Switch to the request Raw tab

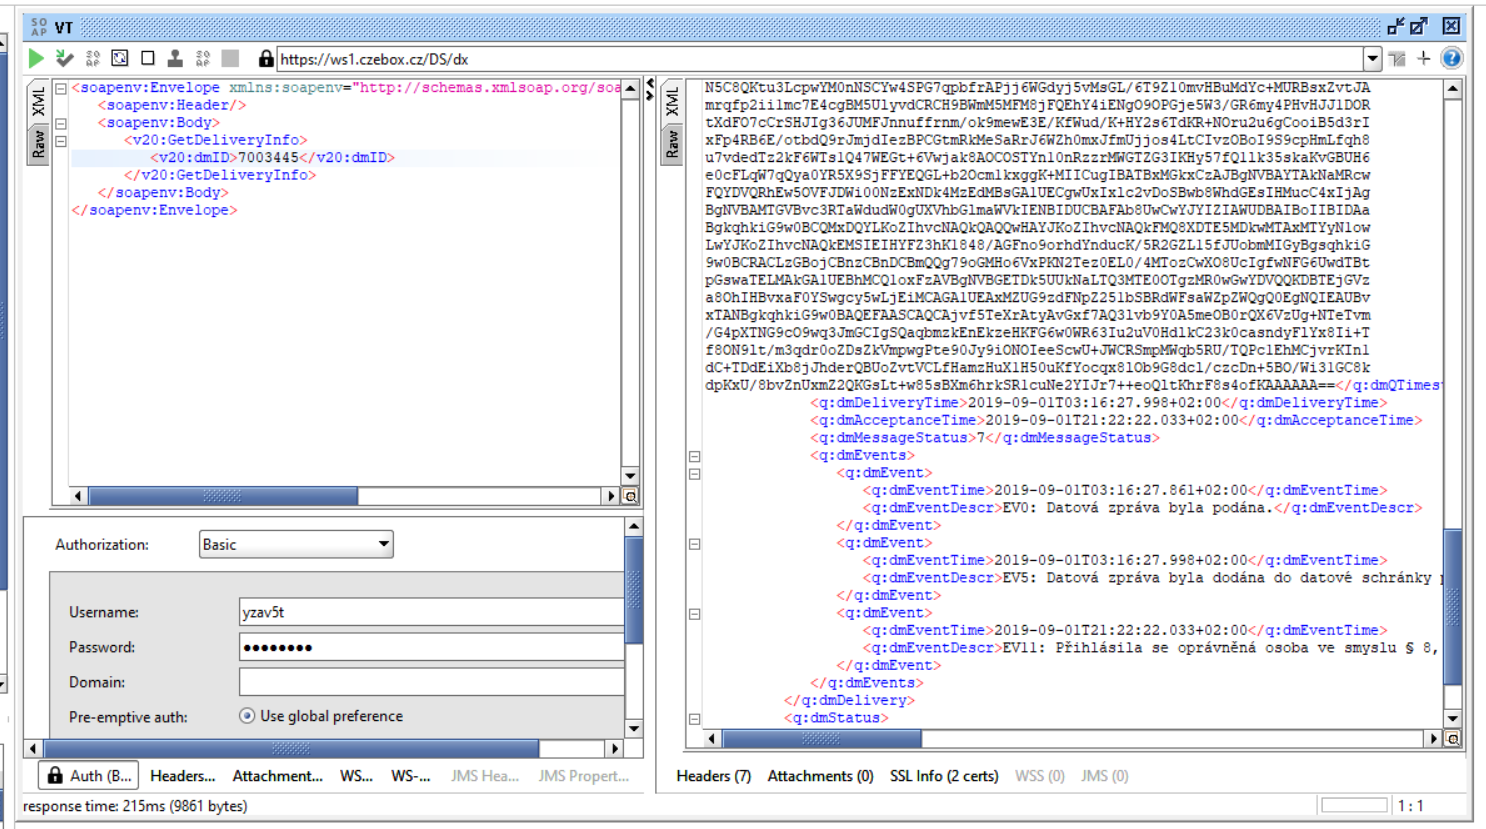38,144
